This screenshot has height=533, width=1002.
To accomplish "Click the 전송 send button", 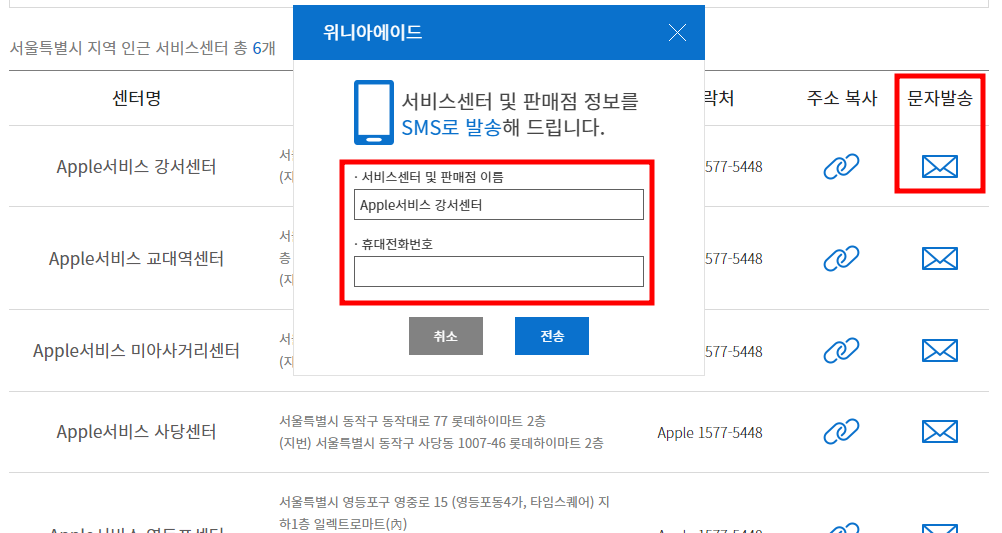I will (551, 336).
